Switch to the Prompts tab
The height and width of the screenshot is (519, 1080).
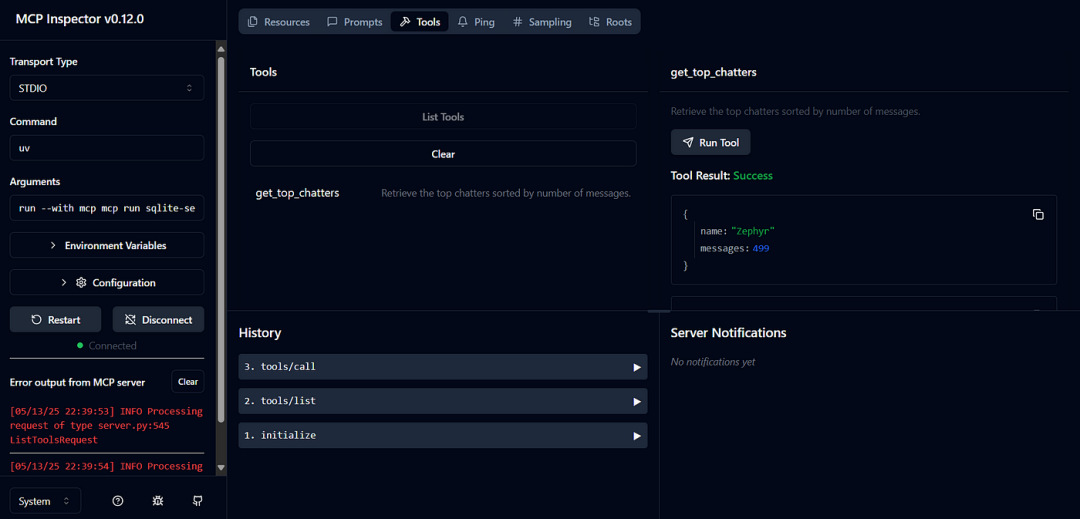(x=354, y=22)
